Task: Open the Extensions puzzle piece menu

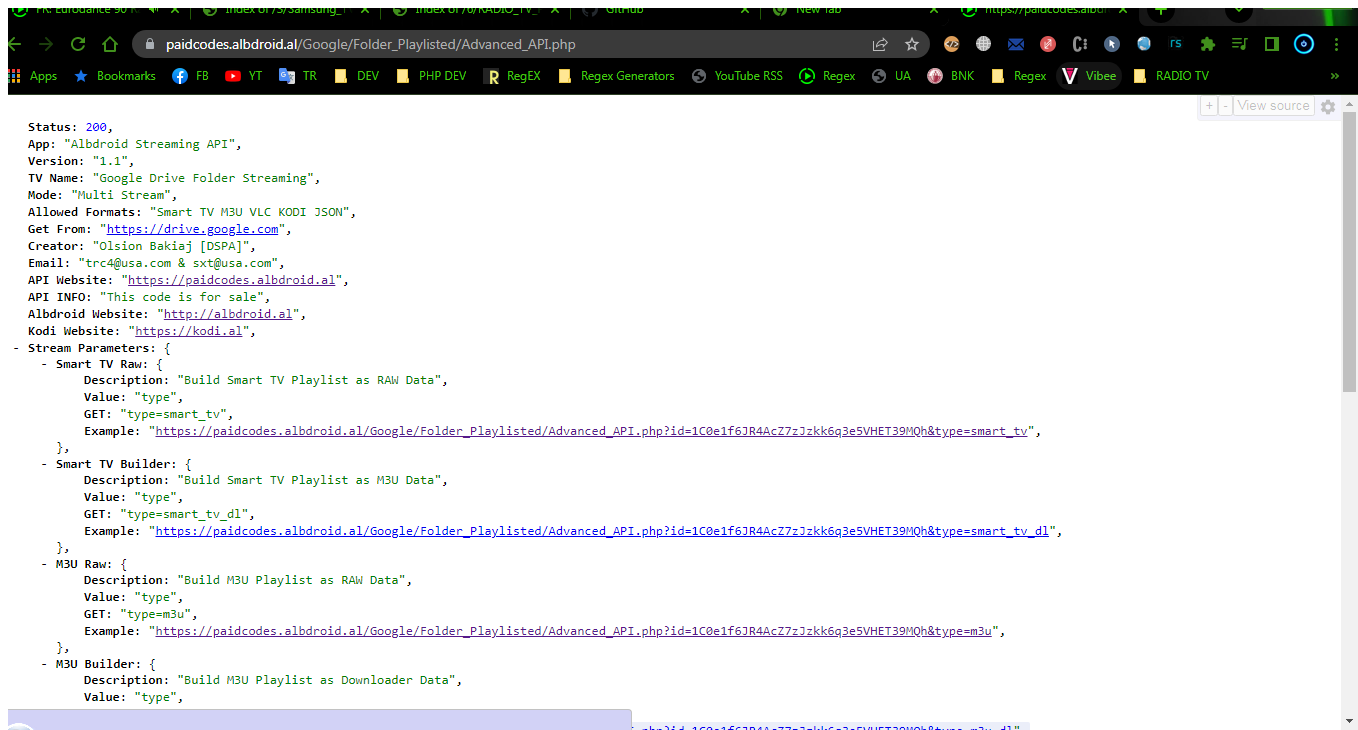Action: click(x=1207, y=44)
